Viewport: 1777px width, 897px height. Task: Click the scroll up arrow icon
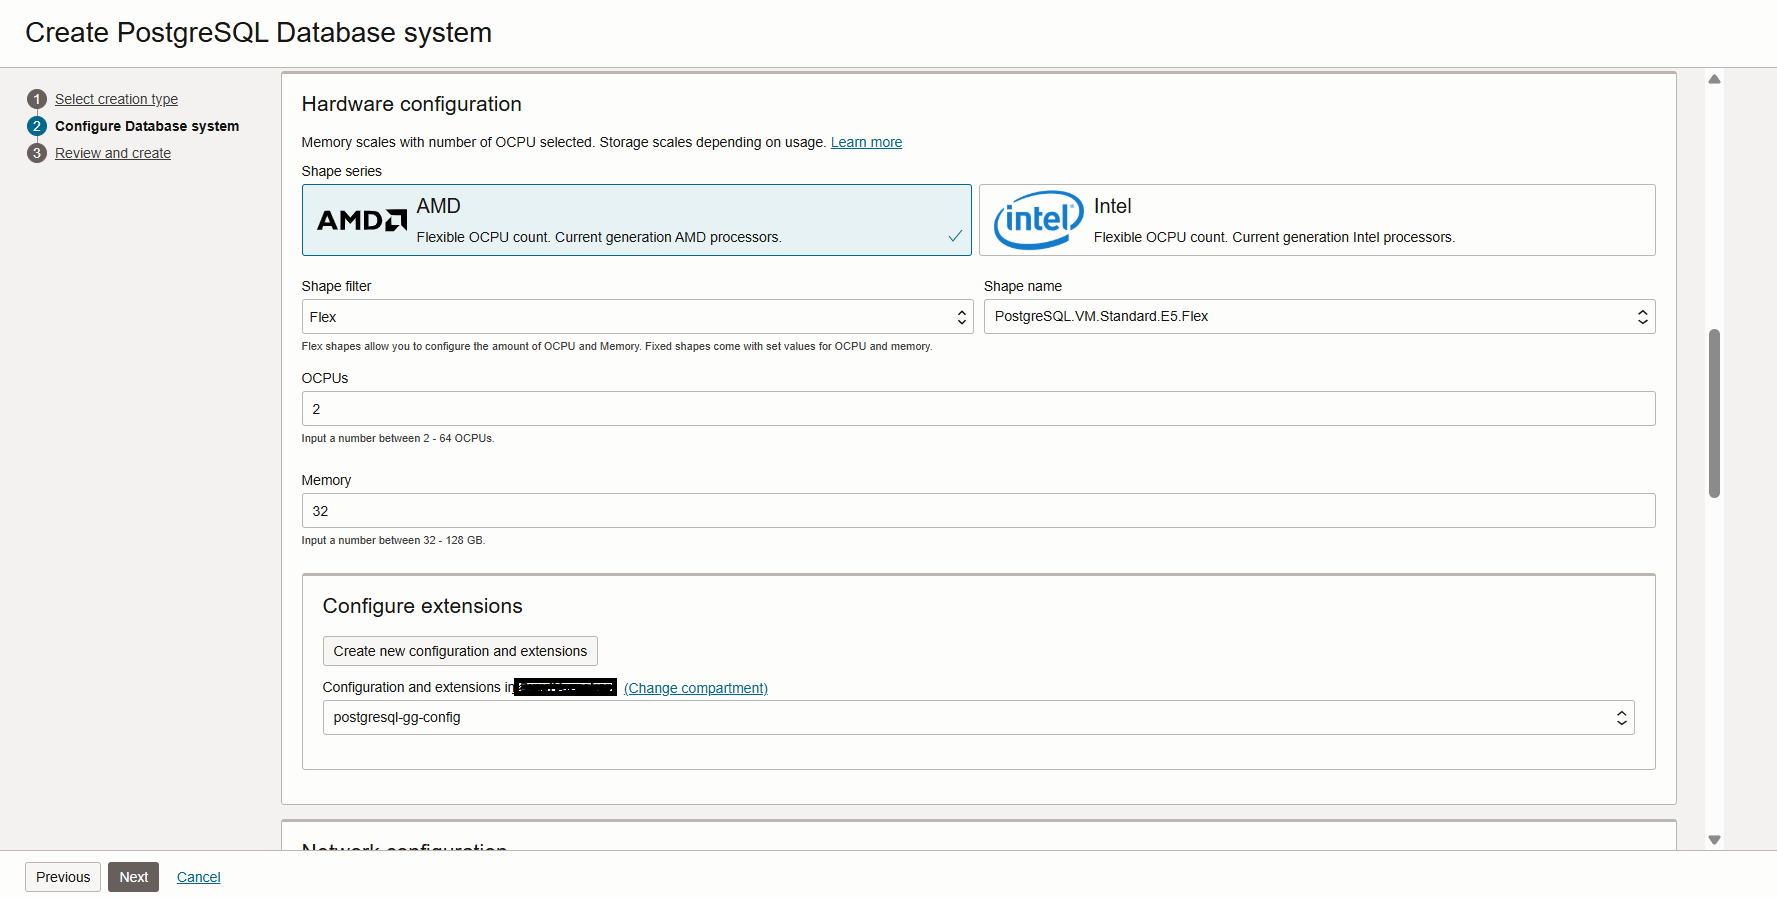coord(1714,79)
